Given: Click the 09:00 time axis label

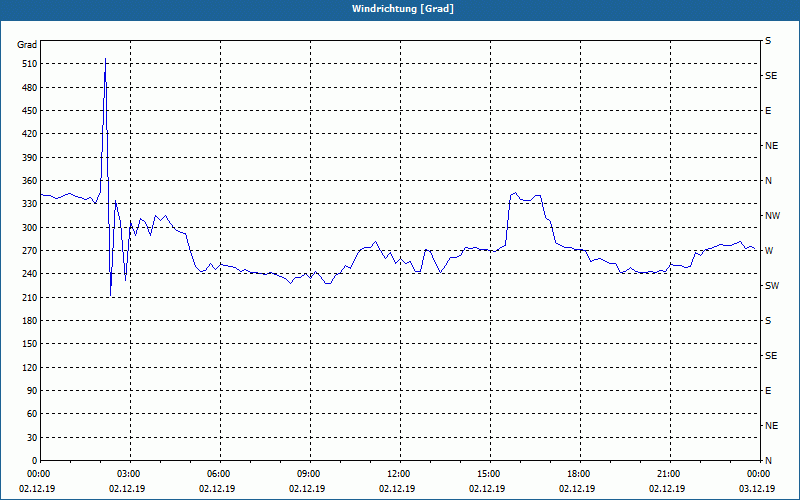Looking at the screenshot, I should 308,474.
